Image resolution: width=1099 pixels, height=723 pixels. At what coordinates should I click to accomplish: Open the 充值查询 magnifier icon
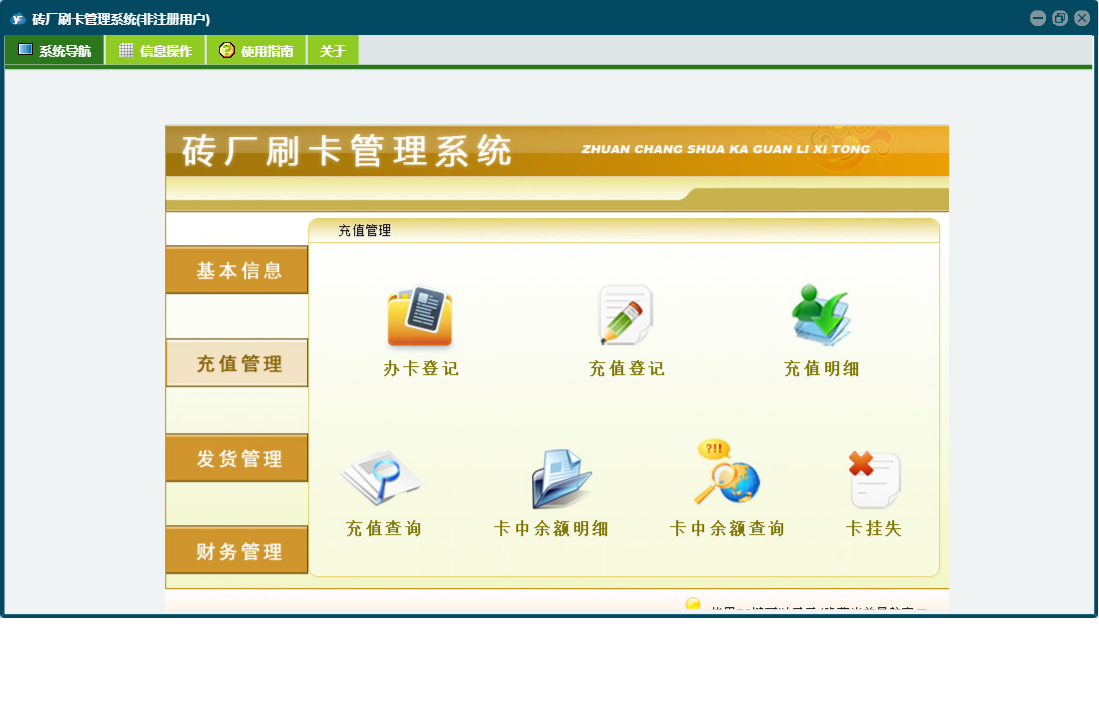pyautogui.click(x=381, y=477)
